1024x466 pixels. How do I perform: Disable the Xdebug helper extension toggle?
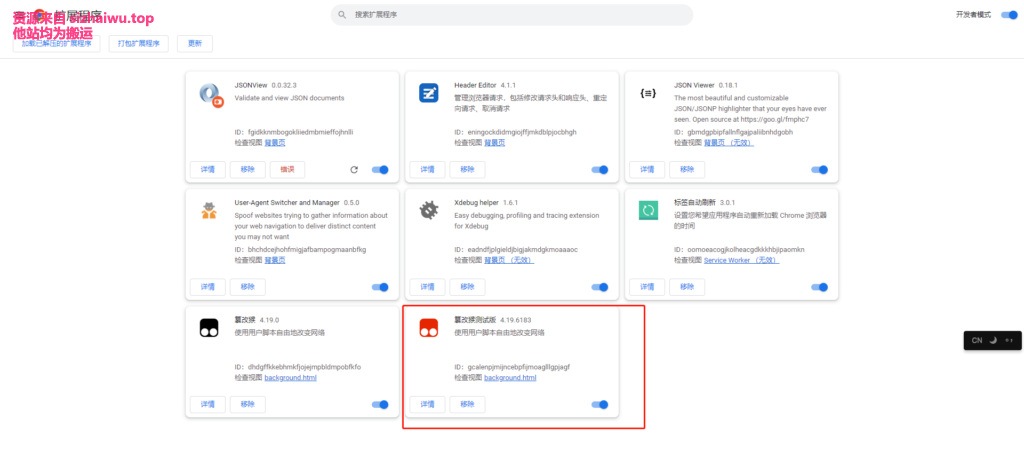[600, 287]
